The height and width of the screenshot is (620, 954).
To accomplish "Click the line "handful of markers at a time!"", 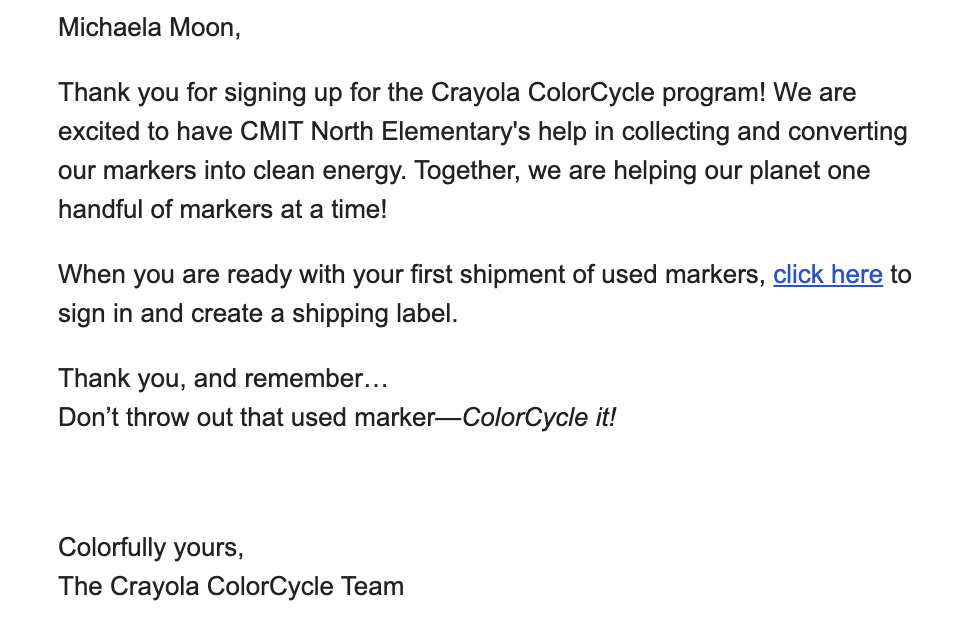I will point(223,210).
